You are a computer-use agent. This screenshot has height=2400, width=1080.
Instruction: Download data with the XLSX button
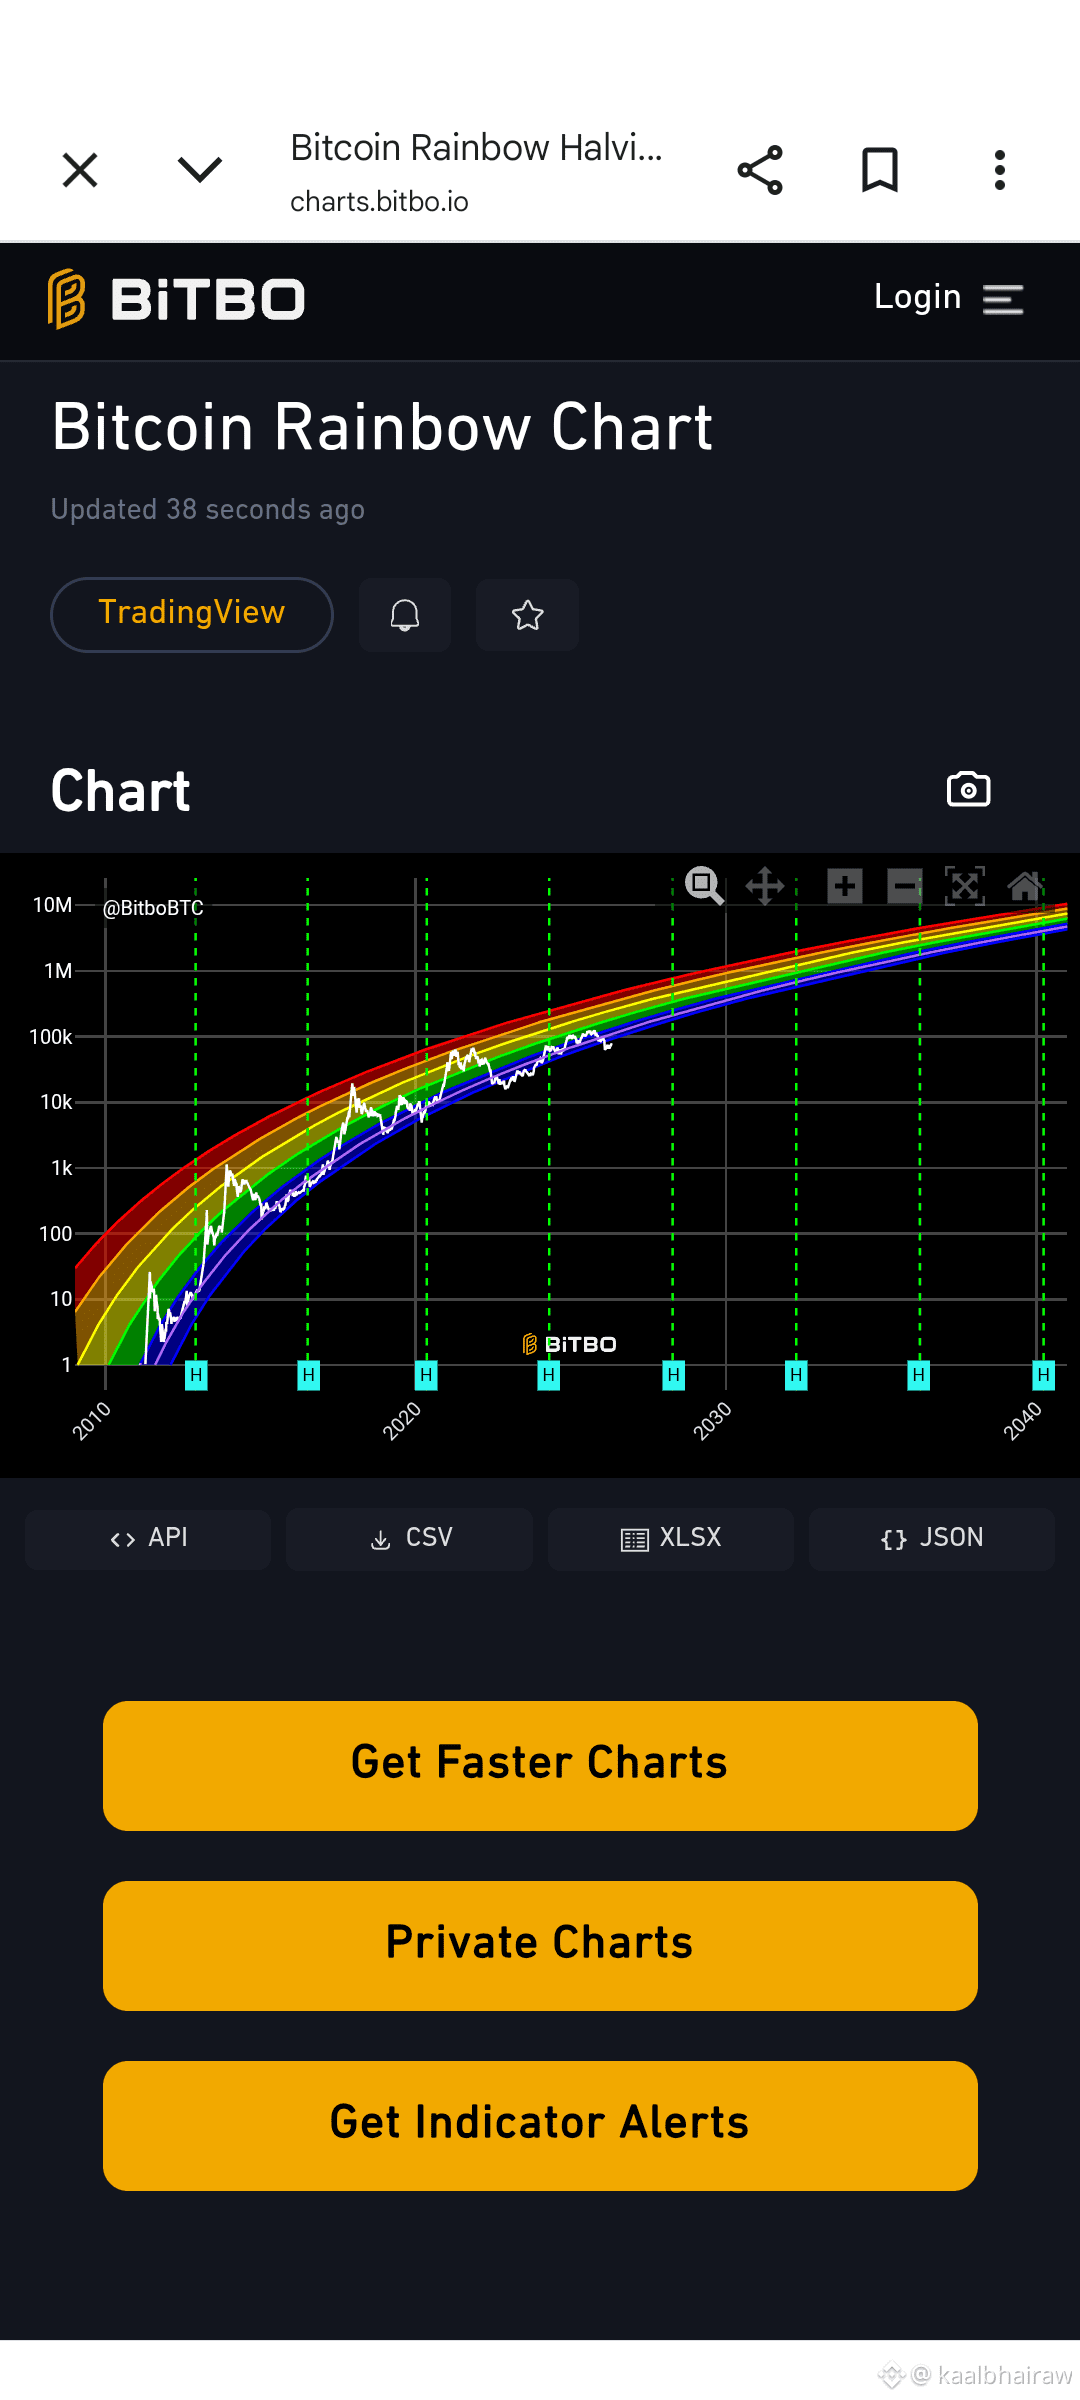671,1538
